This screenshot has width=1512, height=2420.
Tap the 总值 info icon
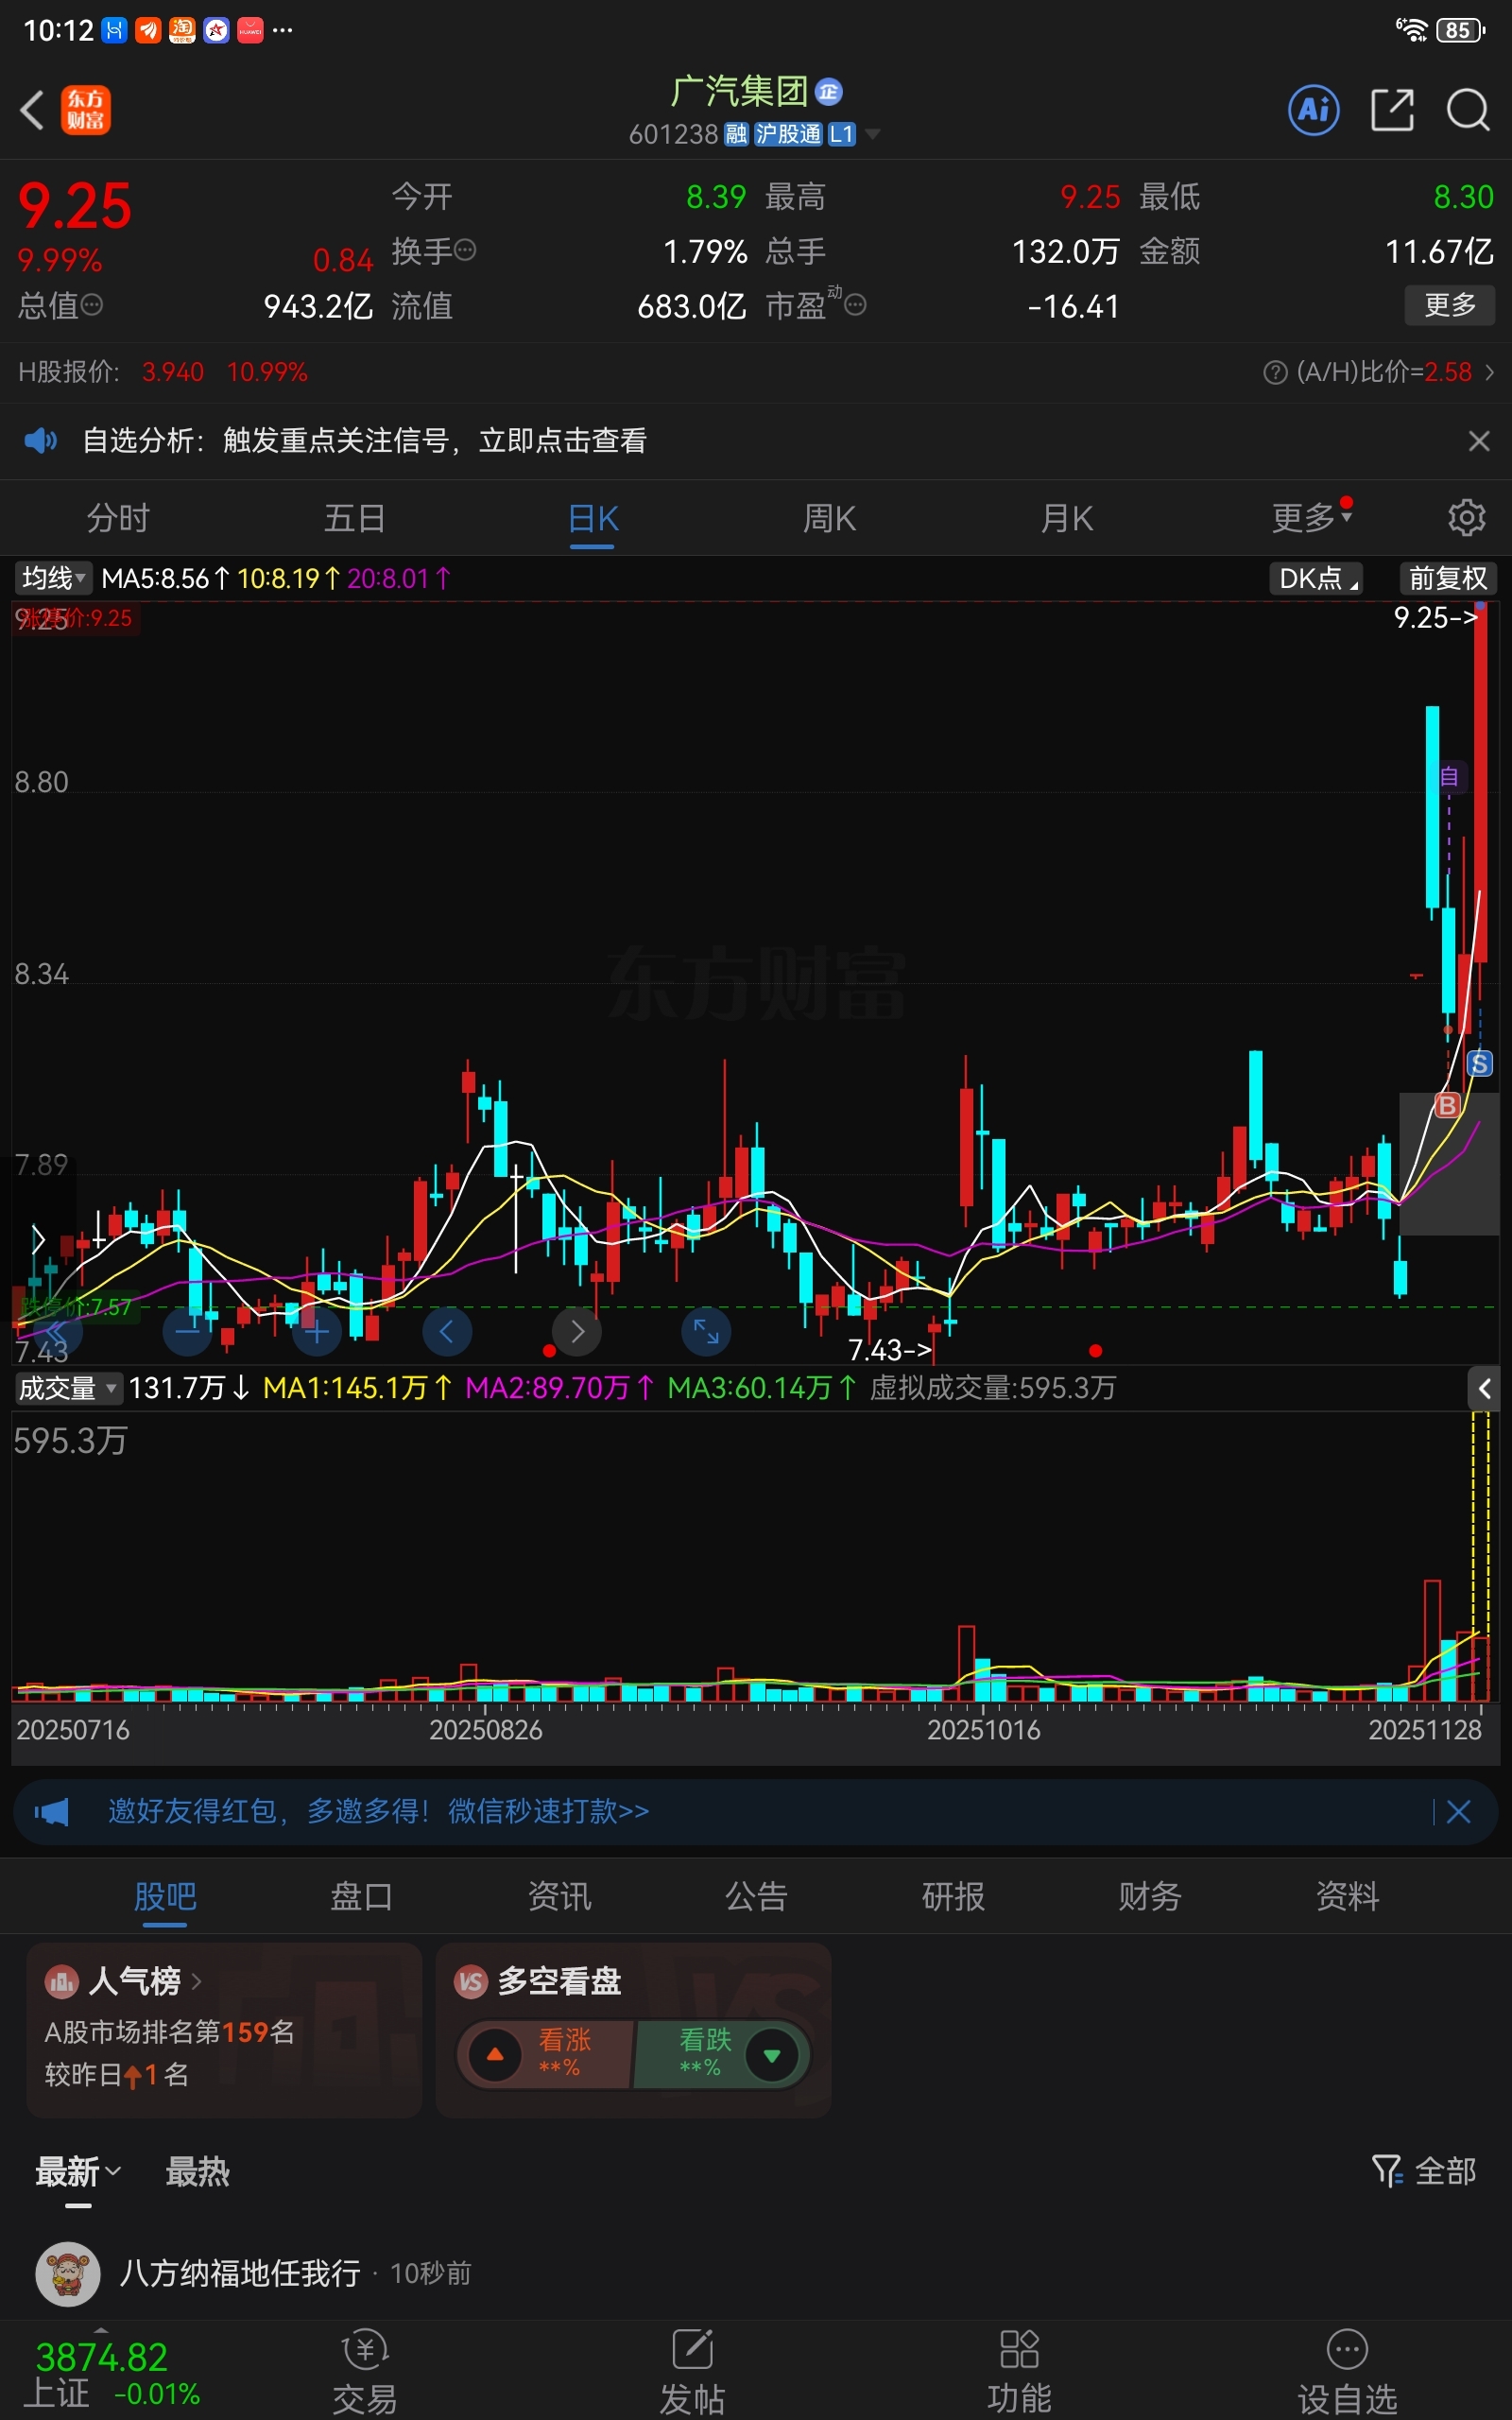pos(91,305)
